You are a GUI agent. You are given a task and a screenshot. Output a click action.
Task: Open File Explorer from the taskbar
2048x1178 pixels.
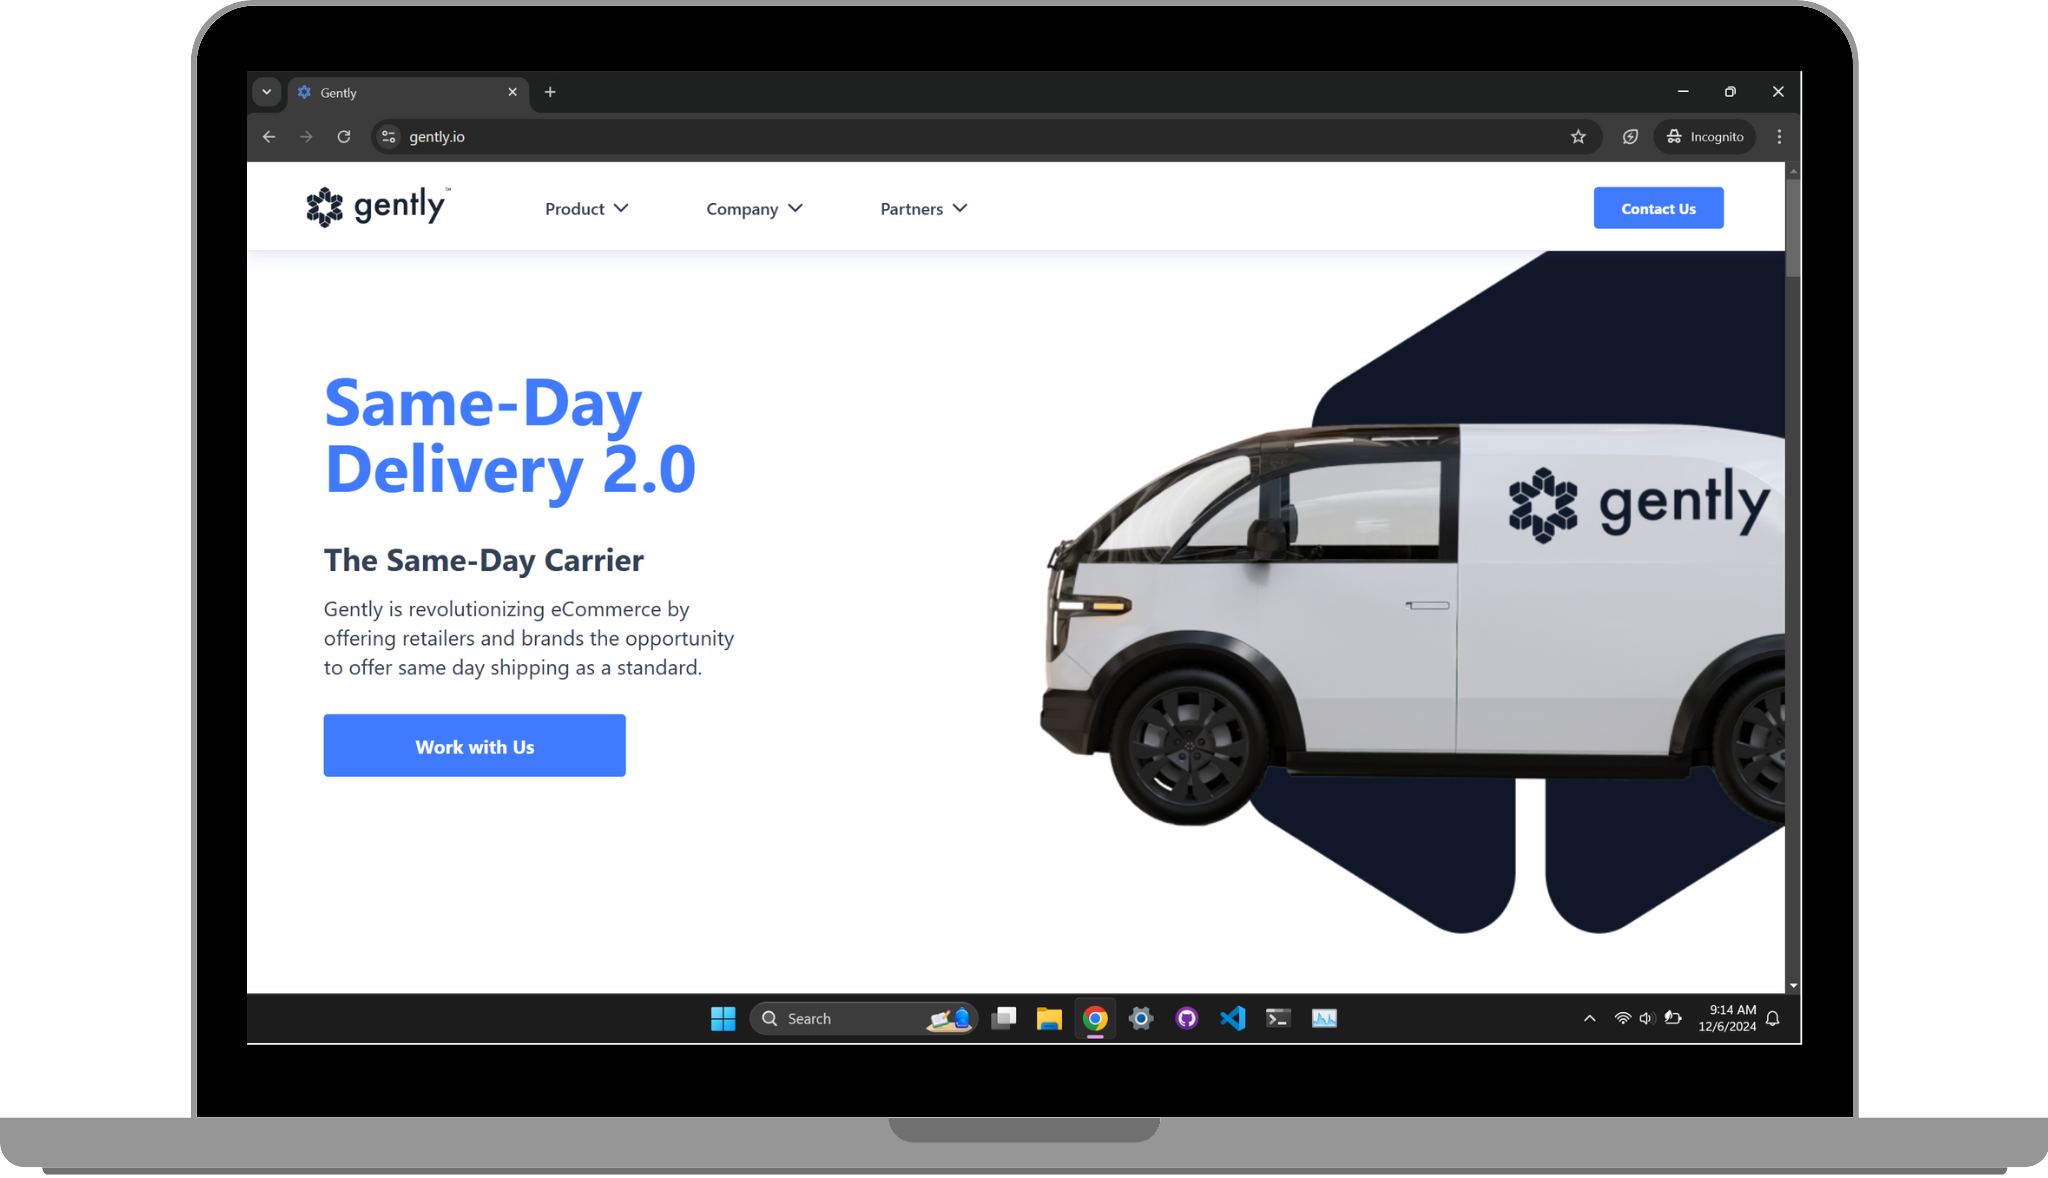(x=1049, y=1019)
